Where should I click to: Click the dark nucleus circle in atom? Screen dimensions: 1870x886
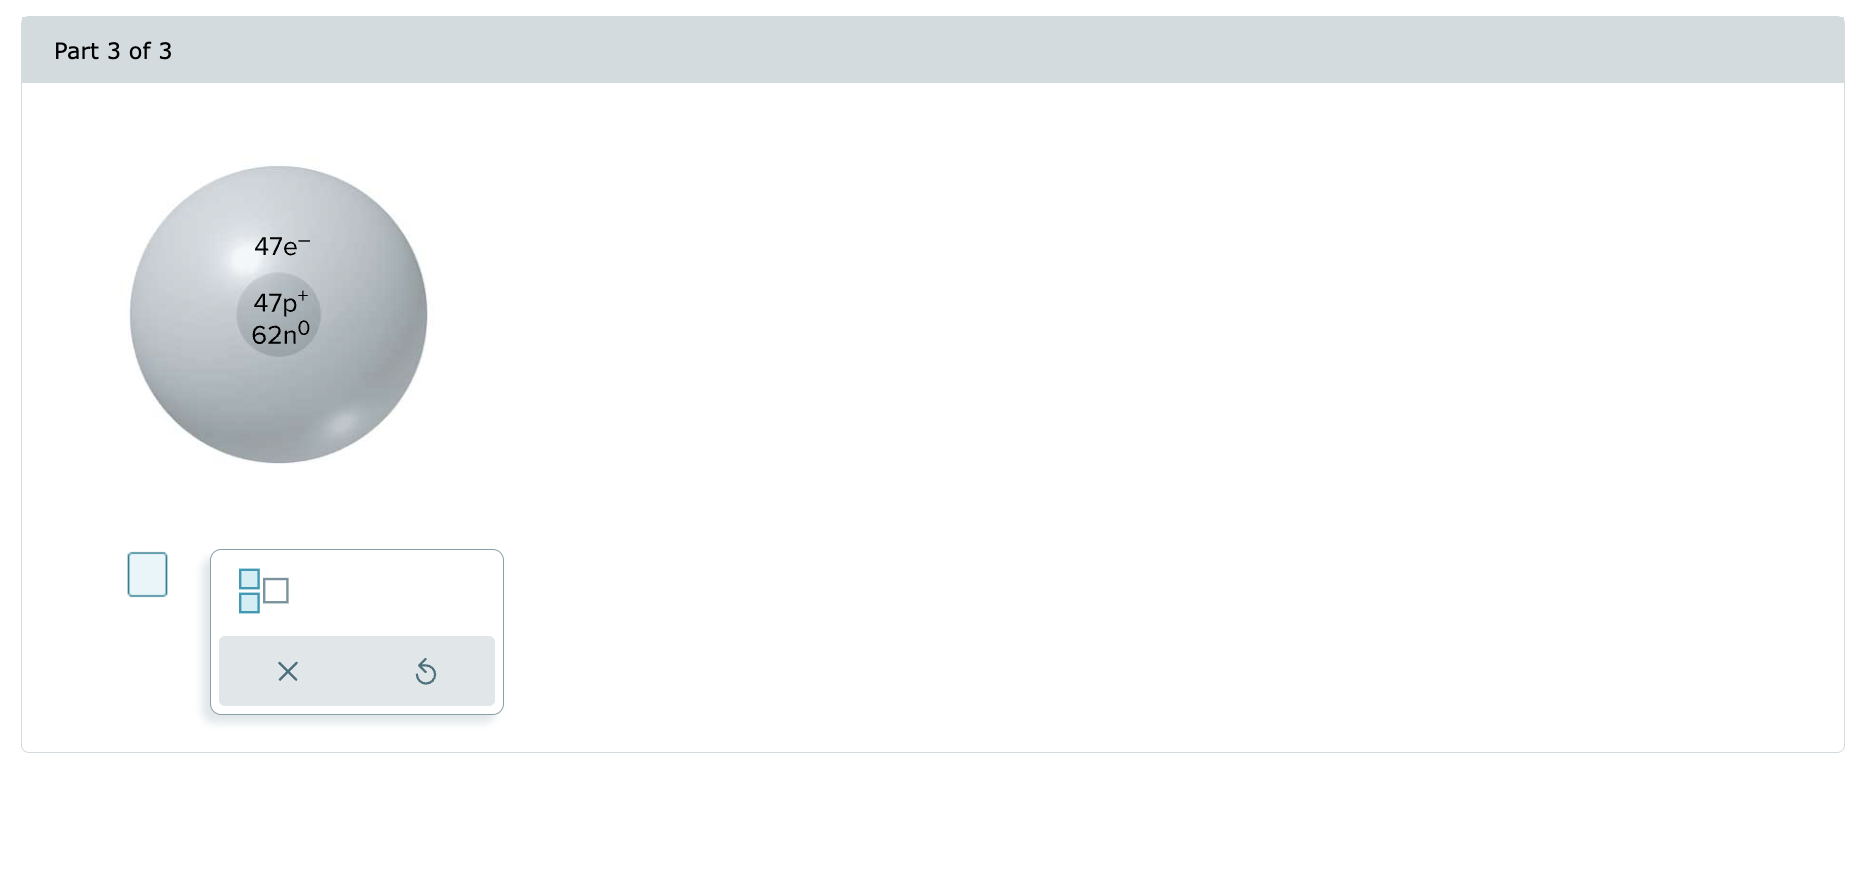279,315
